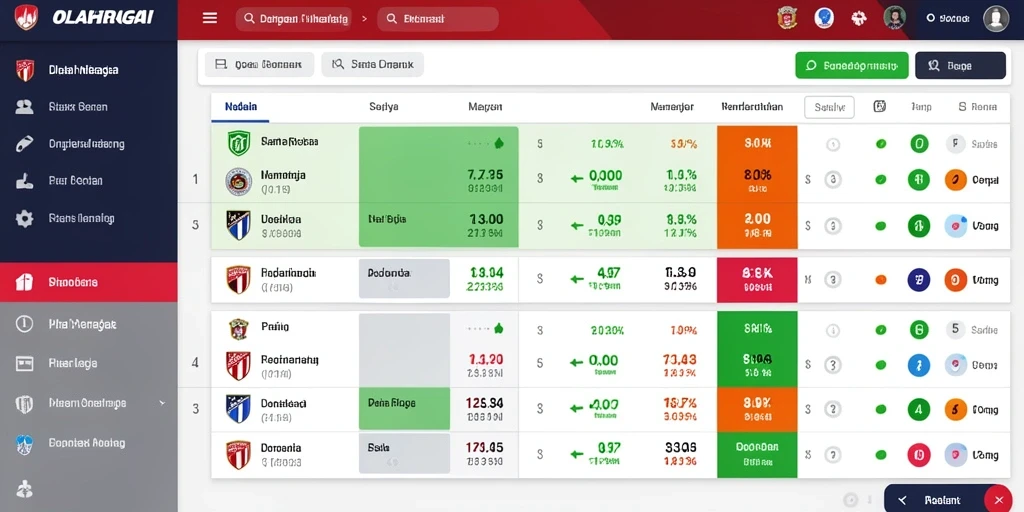This screenshot has height=512, width=1024.
Task: Click the green Sonadopmisty button
Action: tap(852, 65)
